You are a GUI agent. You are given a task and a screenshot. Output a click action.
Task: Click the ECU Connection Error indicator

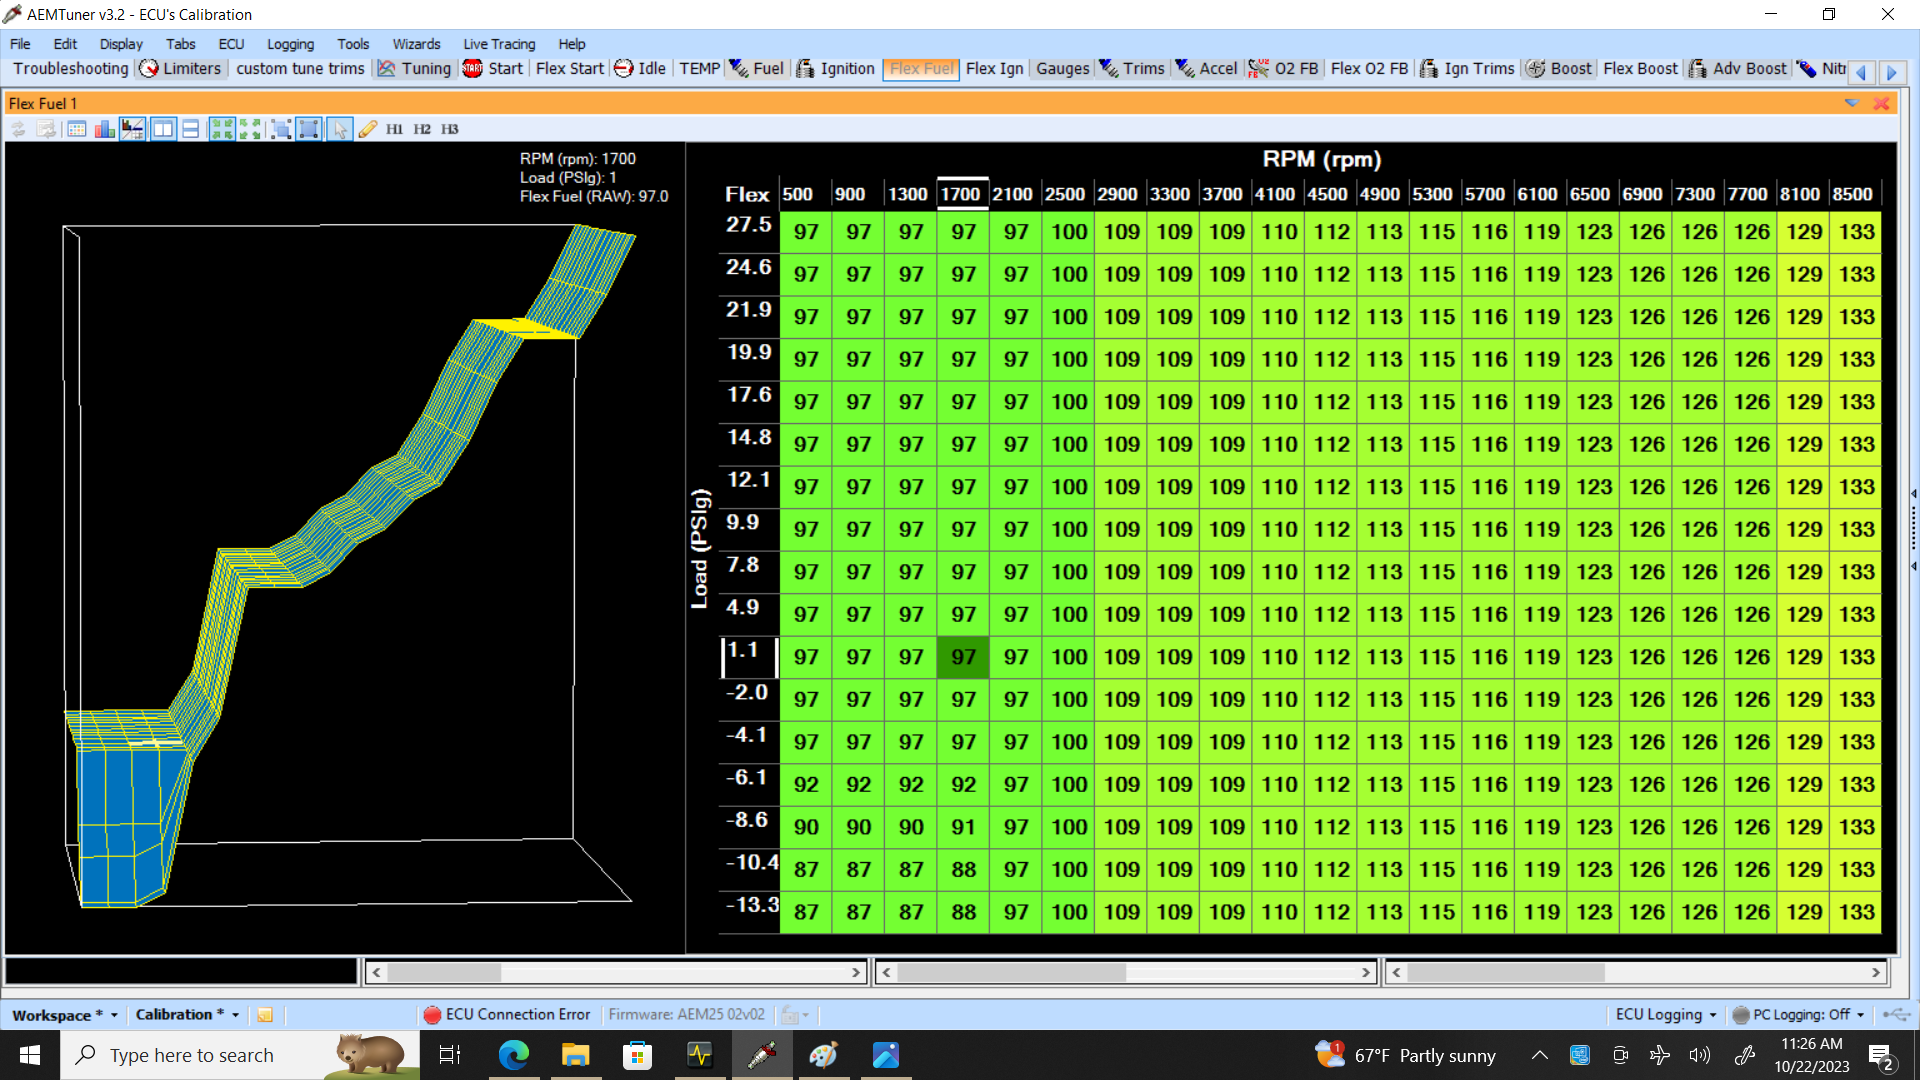[507, 1015]
